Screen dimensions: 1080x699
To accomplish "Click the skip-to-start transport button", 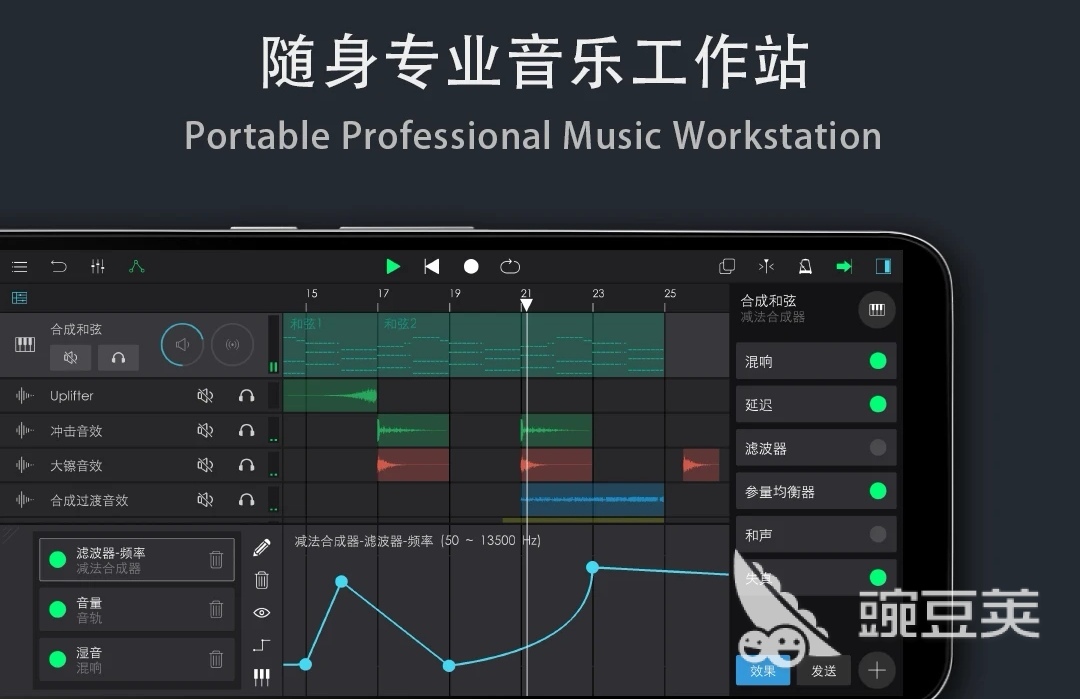I will [x=432, y=266].
